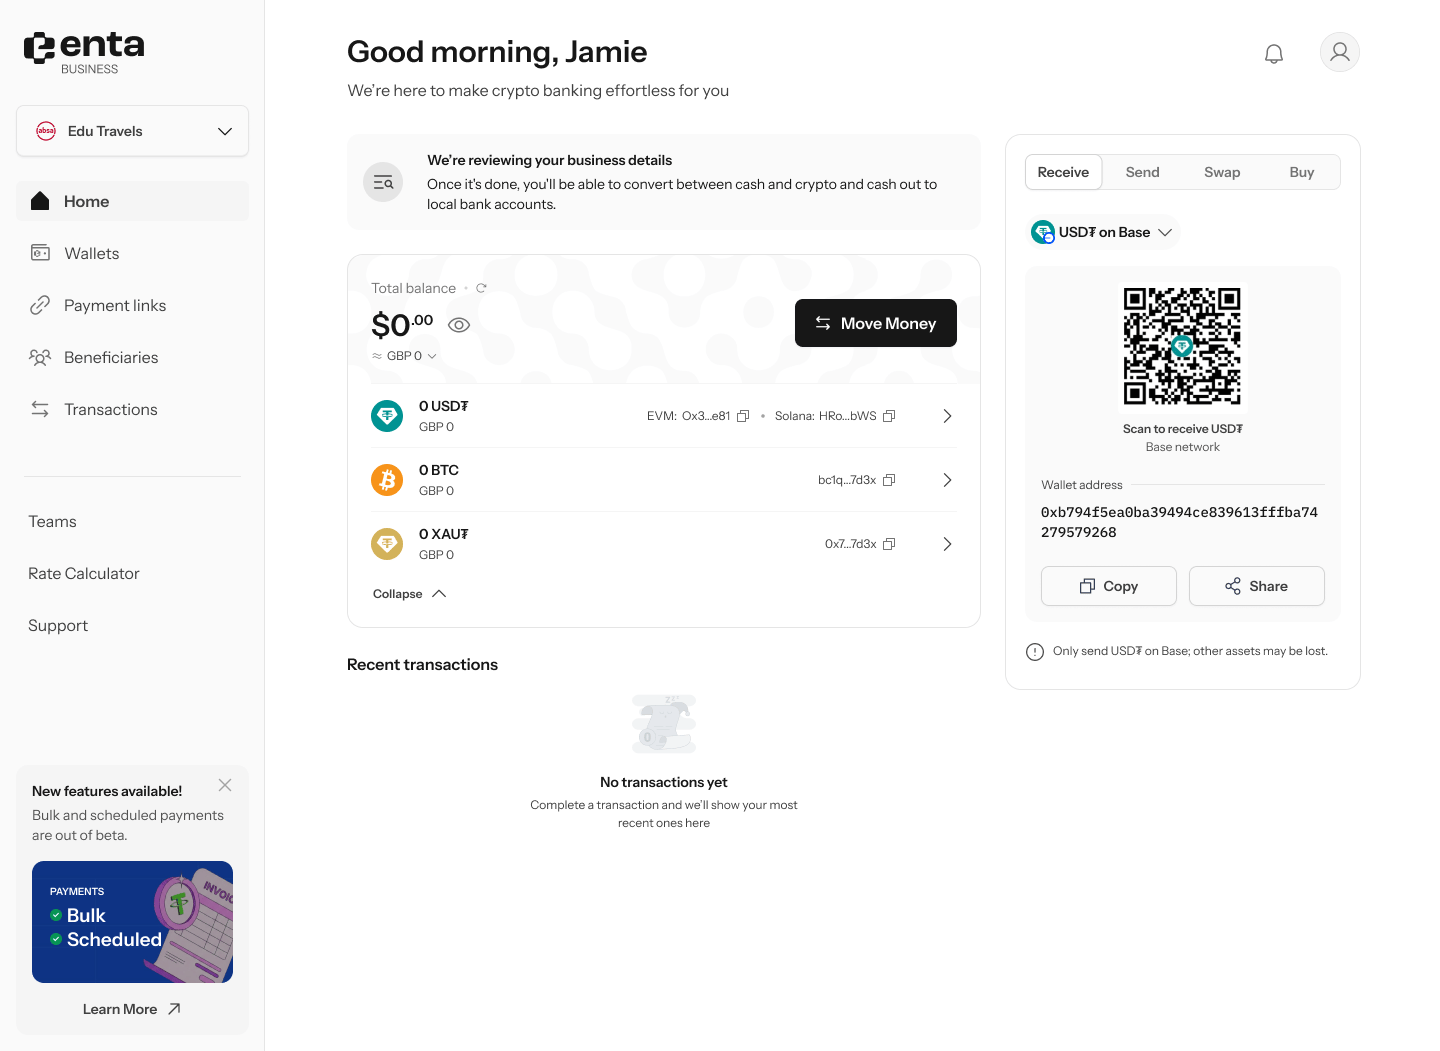Open the Edu Travels business dropdown

click(132, 131)
